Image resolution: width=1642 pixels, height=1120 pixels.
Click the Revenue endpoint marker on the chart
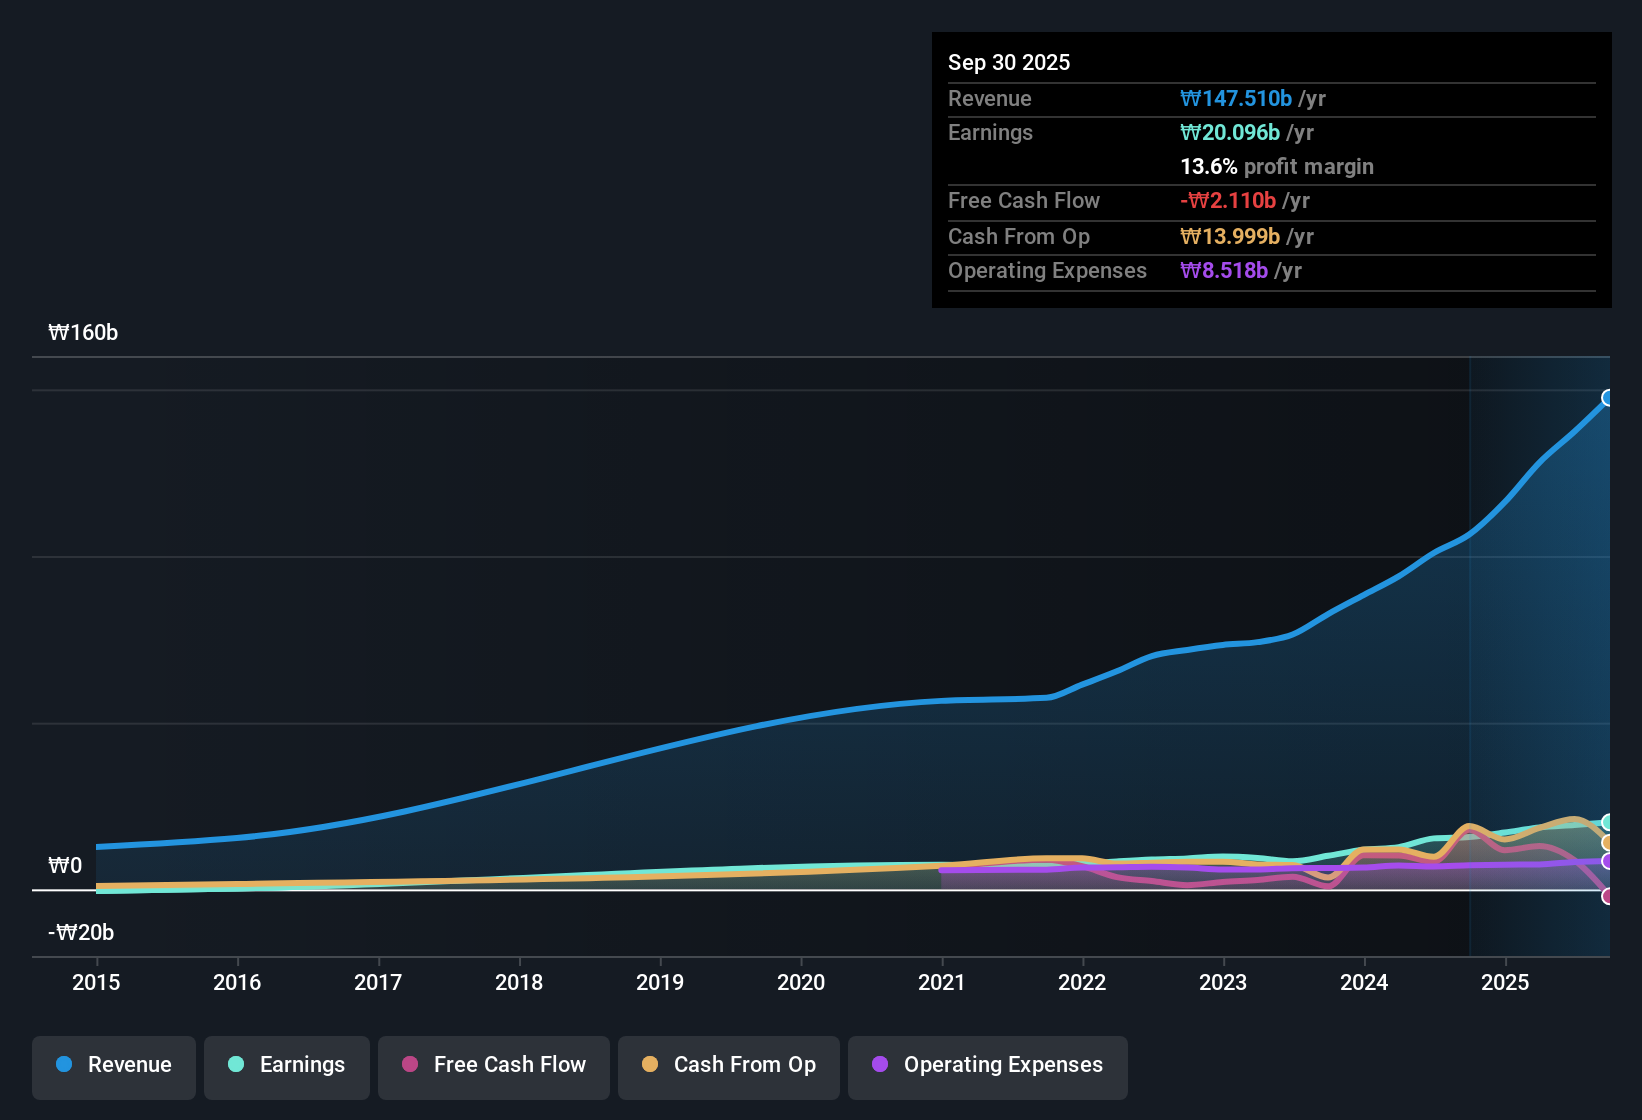click(1608, 398)
